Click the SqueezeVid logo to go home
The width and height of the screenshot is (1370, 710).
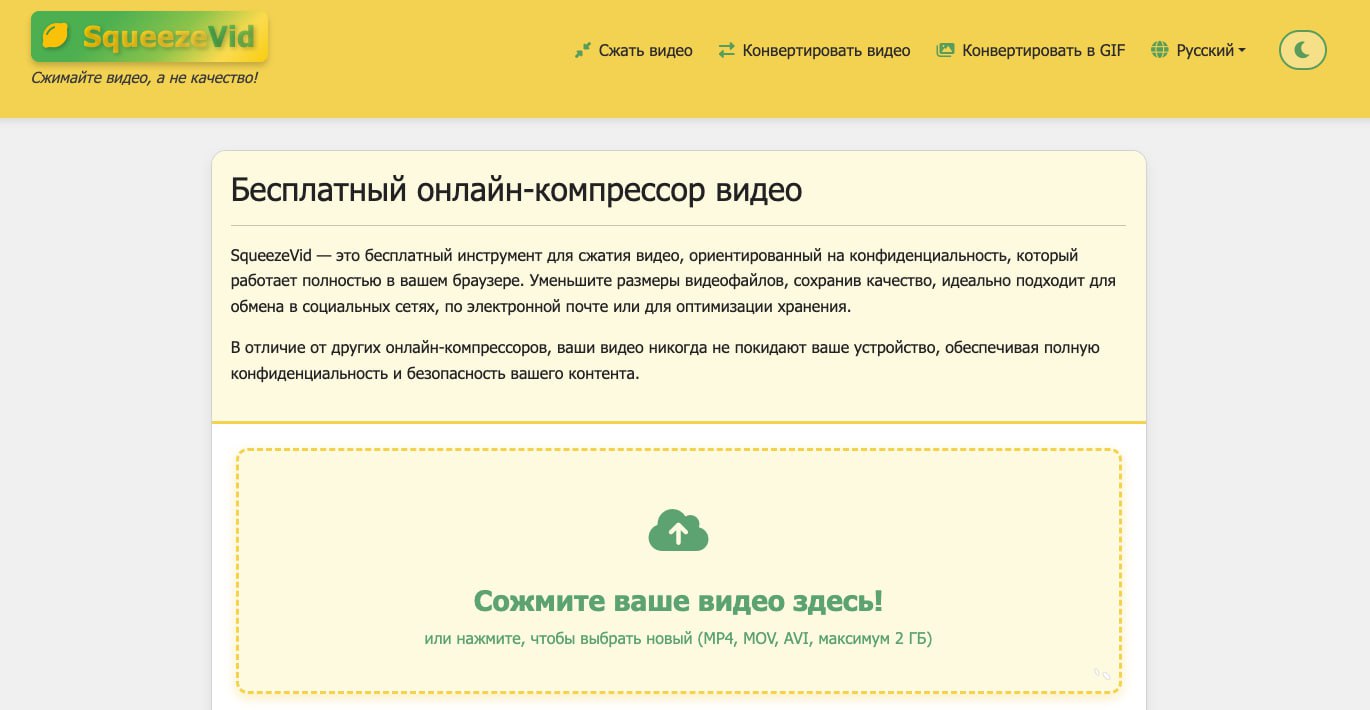coord(148,36)
